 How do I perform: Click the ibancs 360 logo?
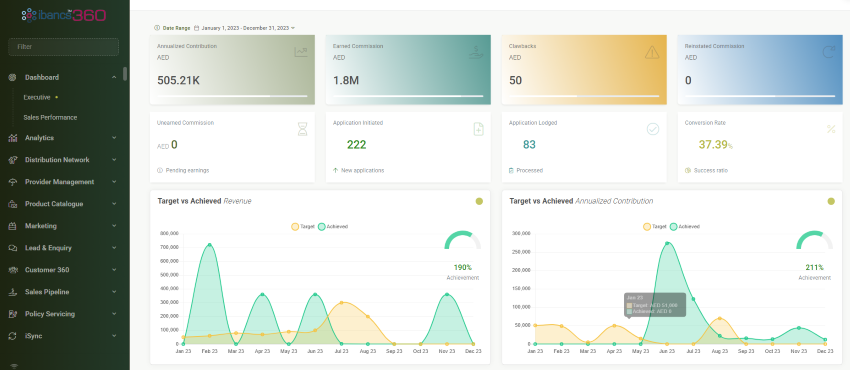[63, 15]
